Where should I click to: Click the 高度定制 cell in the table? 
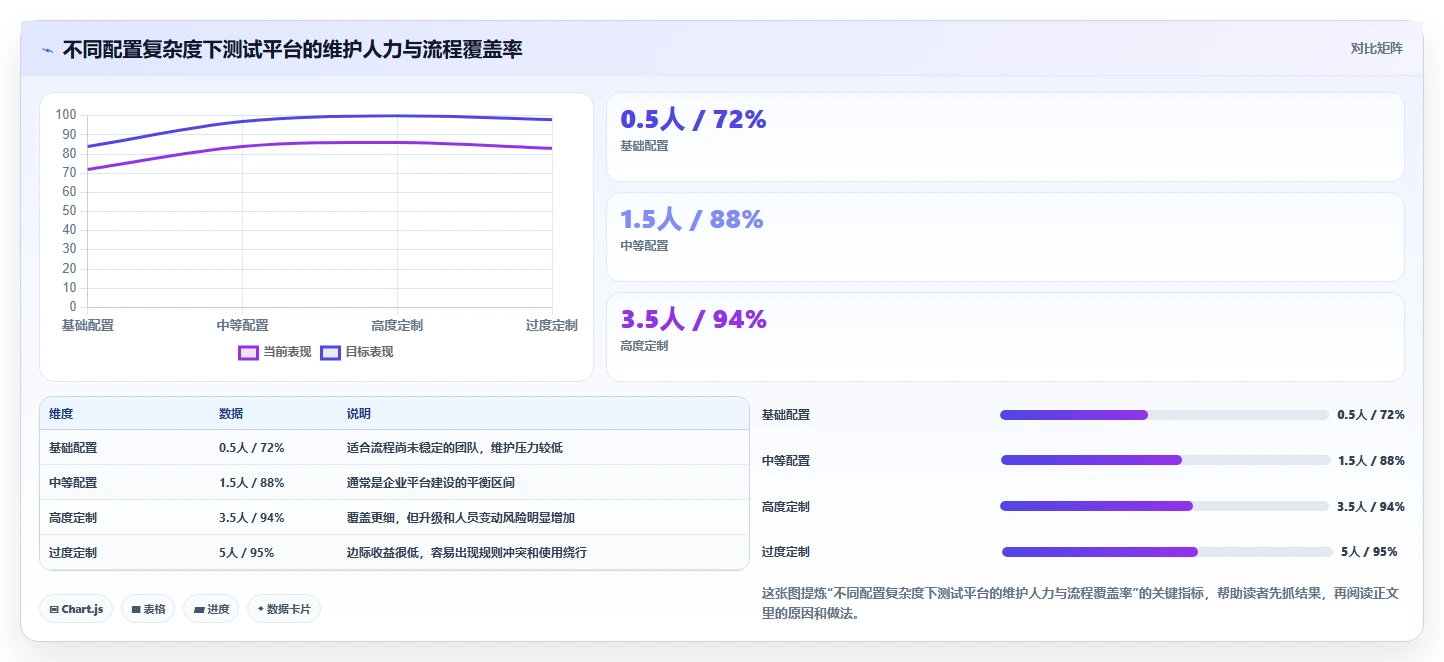[73, 518]
